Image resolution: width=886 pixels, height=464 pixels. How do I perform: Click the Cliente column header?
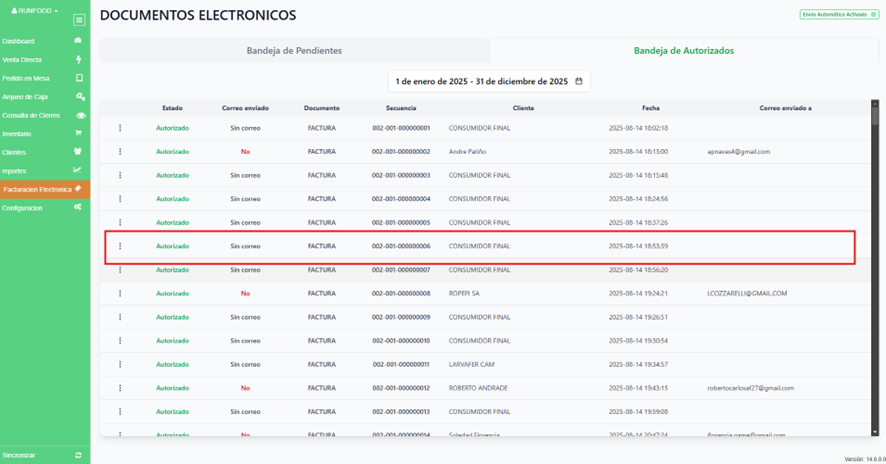(x=523, y=108)
